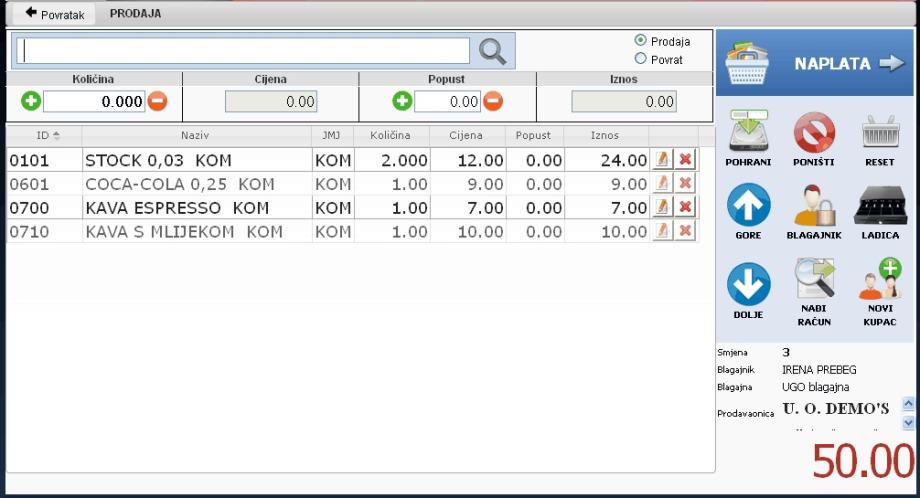Decrease Popust with orange minus
This screenshot has height=498, width=920.
pyautogui.click(x=493, y=101)
